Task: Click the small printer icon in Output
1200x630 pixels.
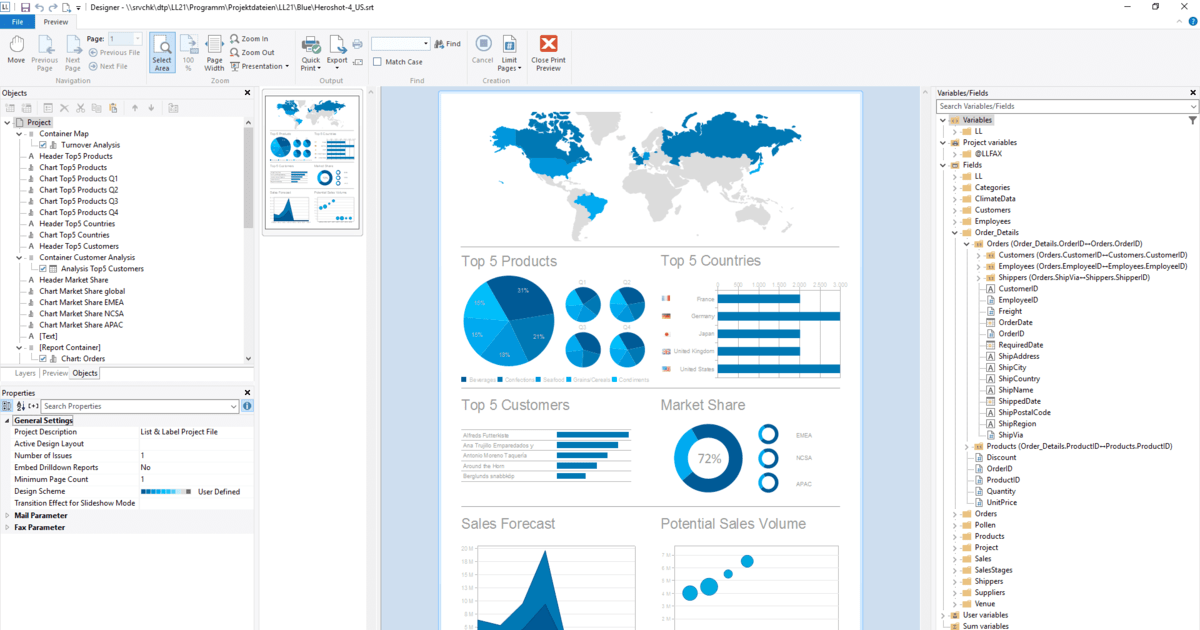Action: (357, 45)
